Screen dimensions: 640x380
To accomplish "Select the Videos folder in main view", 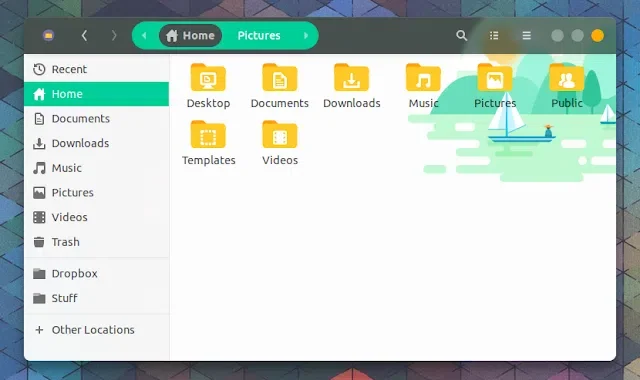I will [x=280, y=135].
